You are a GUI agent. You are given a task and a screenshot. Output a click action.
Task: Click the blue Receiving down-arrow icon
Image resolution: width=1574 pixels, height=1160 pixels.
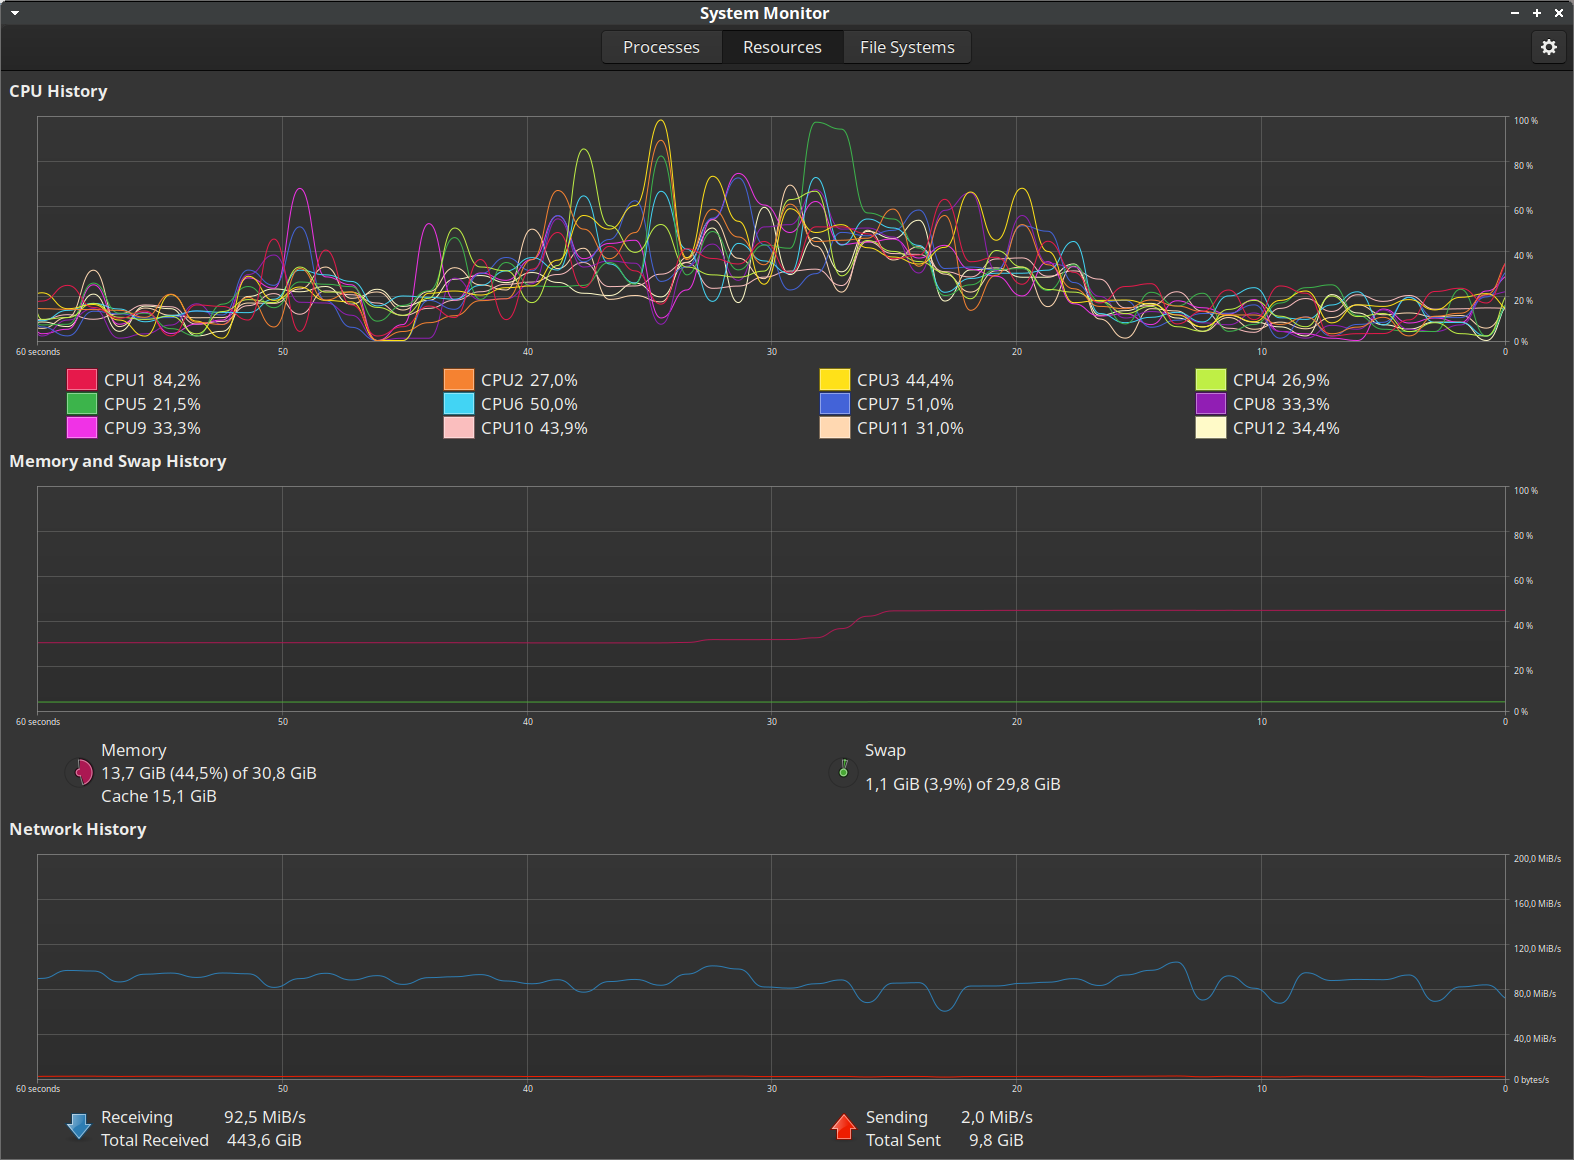pyautogui.click(x=79, y=1127)
